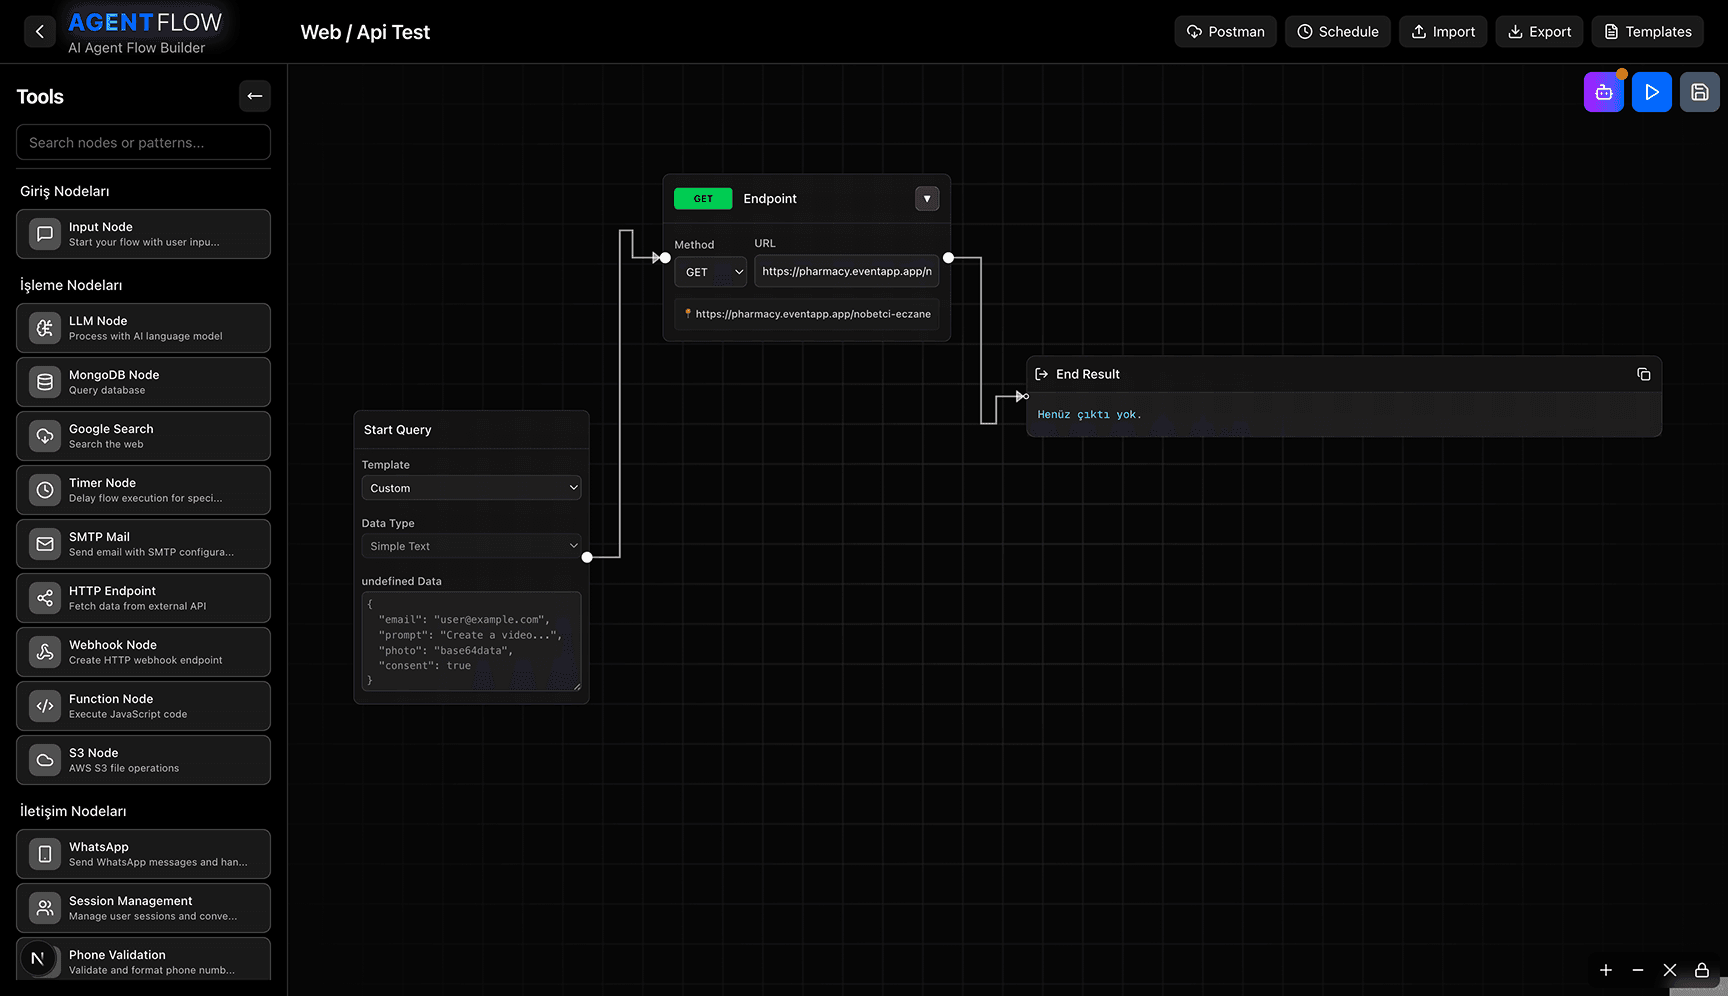The width and height of the screenshot is (1728, 996).
Task: Zoom out using the minus icon
Action: tap(1638, 970)
